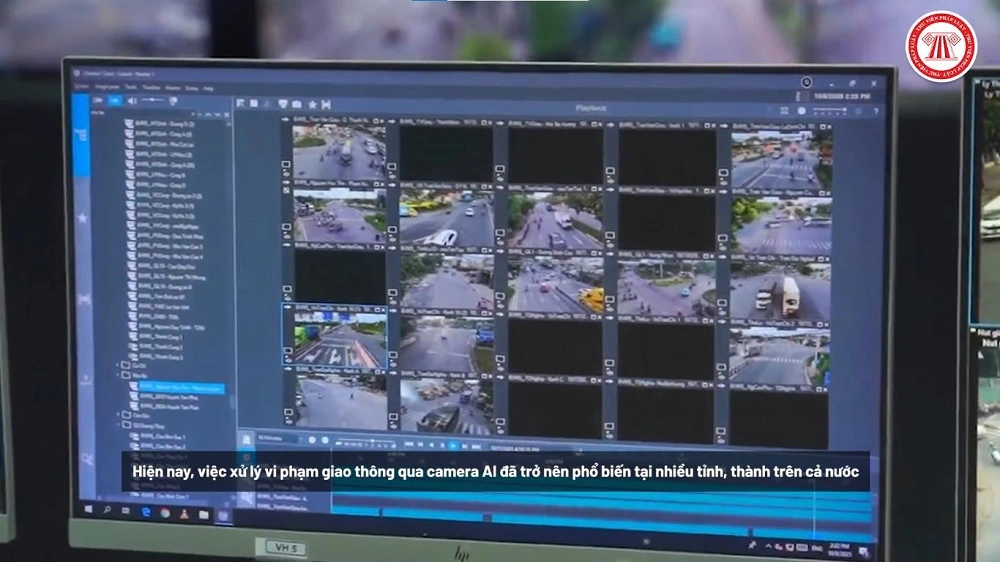Click the monitor icon in the image pane toolbar

click(283, 103)
